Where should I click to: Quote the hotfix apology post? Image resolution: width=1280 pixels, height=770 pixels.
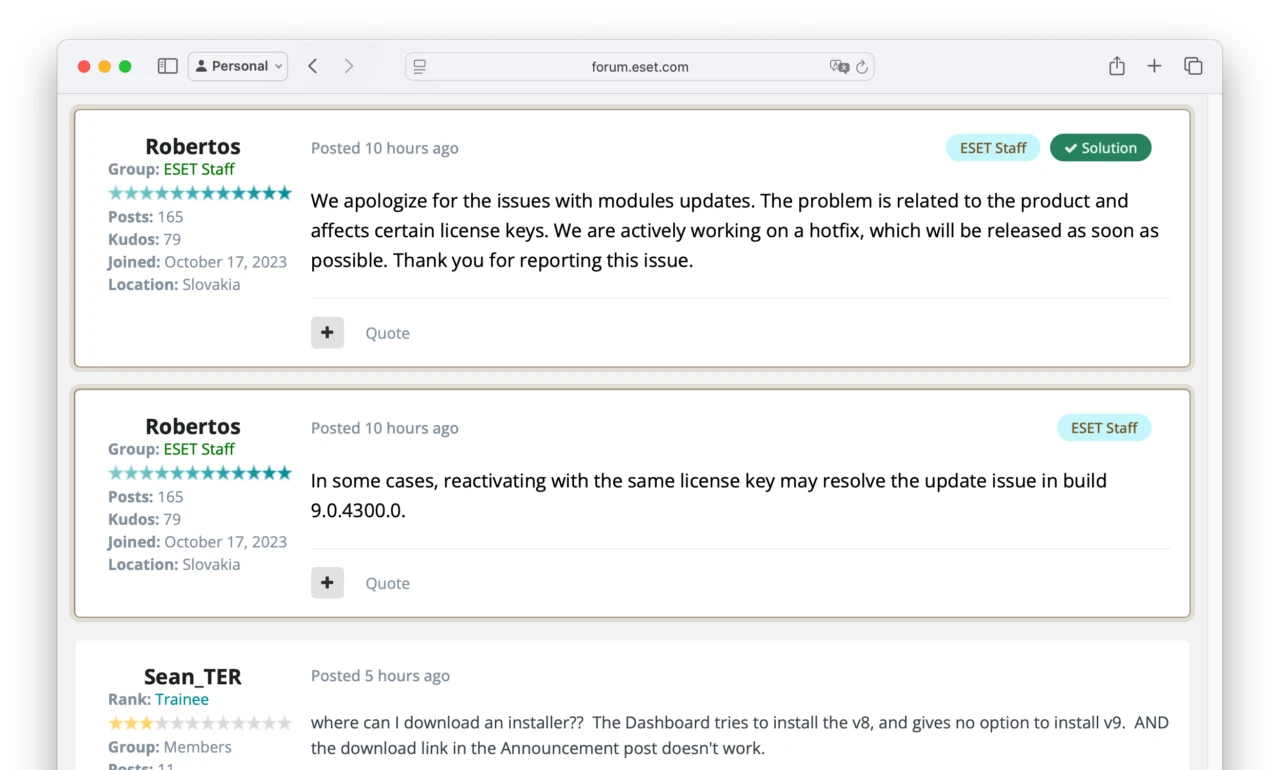tap(387, 334)
